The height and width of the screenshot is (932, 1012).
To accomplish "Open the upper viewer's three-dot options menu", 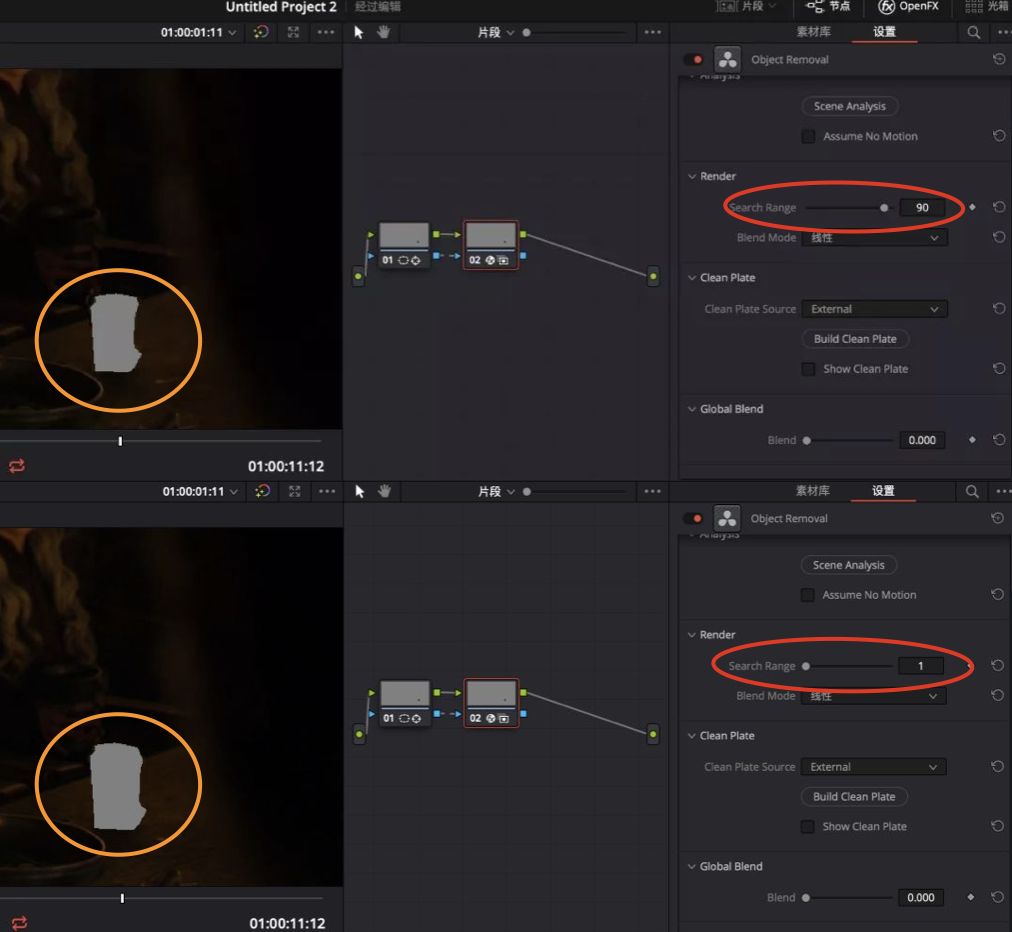I will click(x=326, y=32).
